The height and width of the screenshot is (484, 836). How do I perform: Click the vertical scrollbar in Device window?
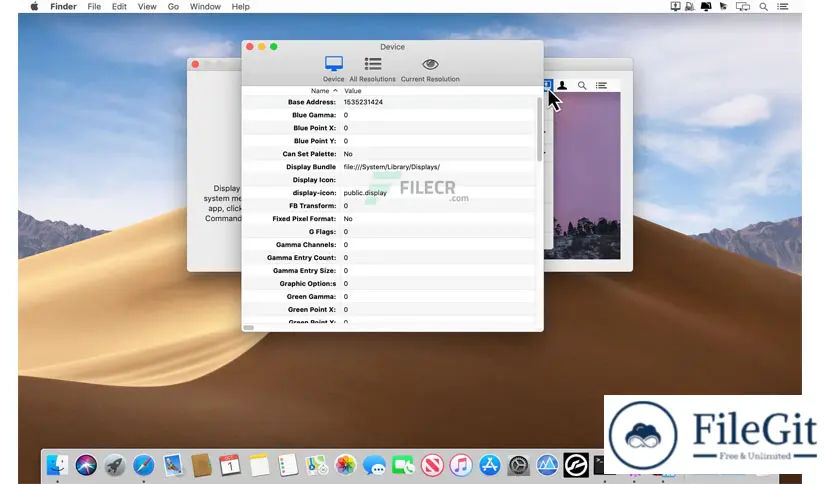click(x=540, y=128)
